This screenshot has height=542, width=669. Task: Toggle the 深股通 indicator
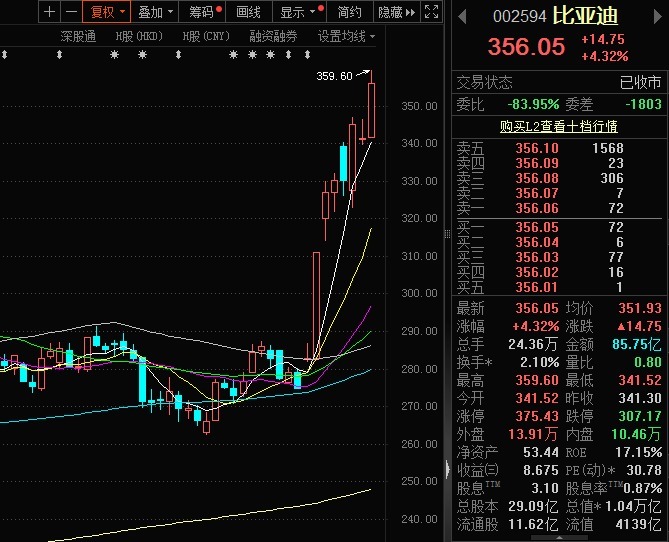click(78, 36)
